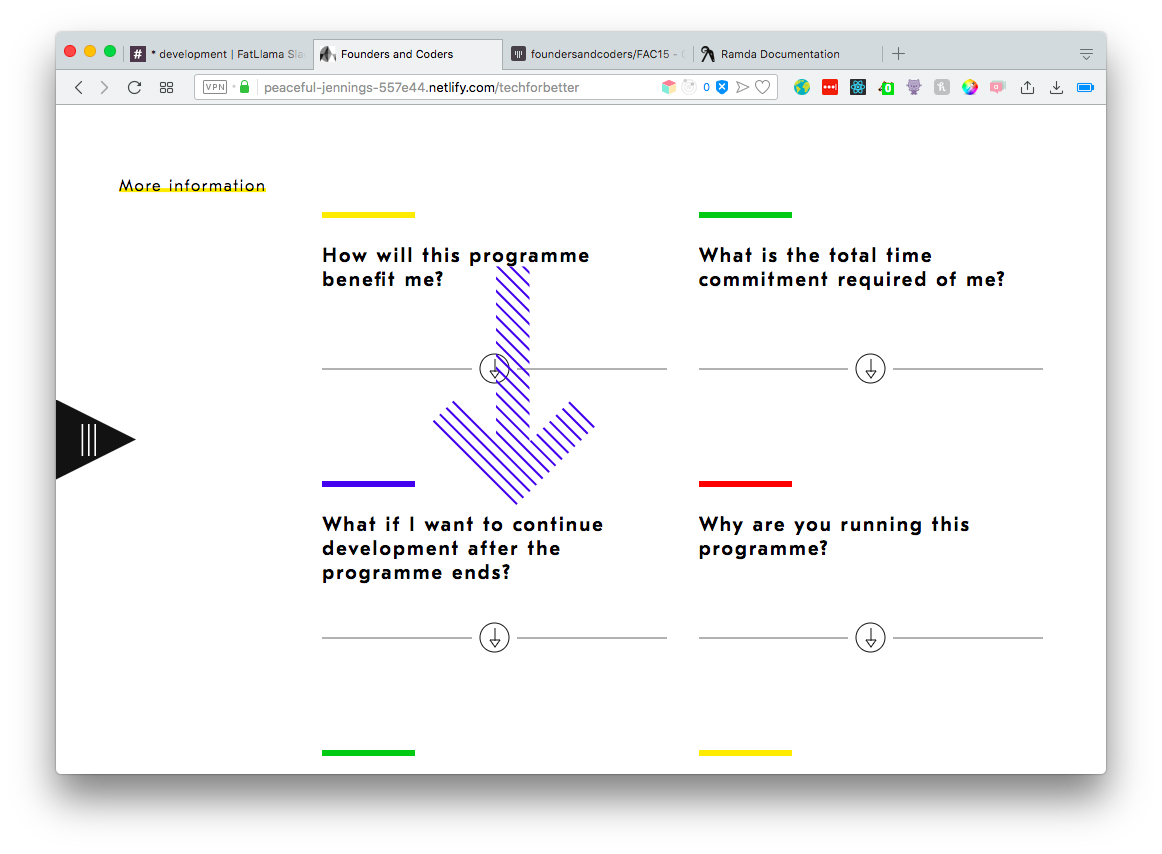1162x854 pixels.
Task: Click 'What is the total time commitment required' text
Action: 851,268
